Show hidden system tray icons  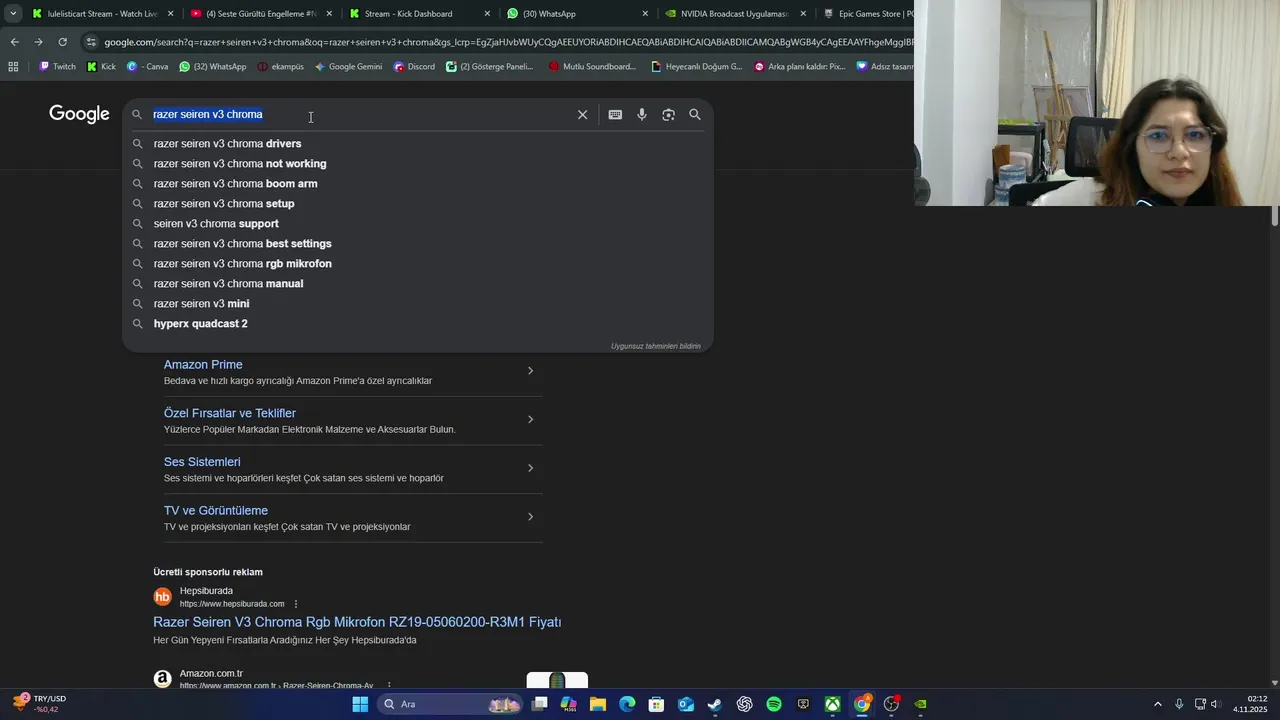(1158, 704)
